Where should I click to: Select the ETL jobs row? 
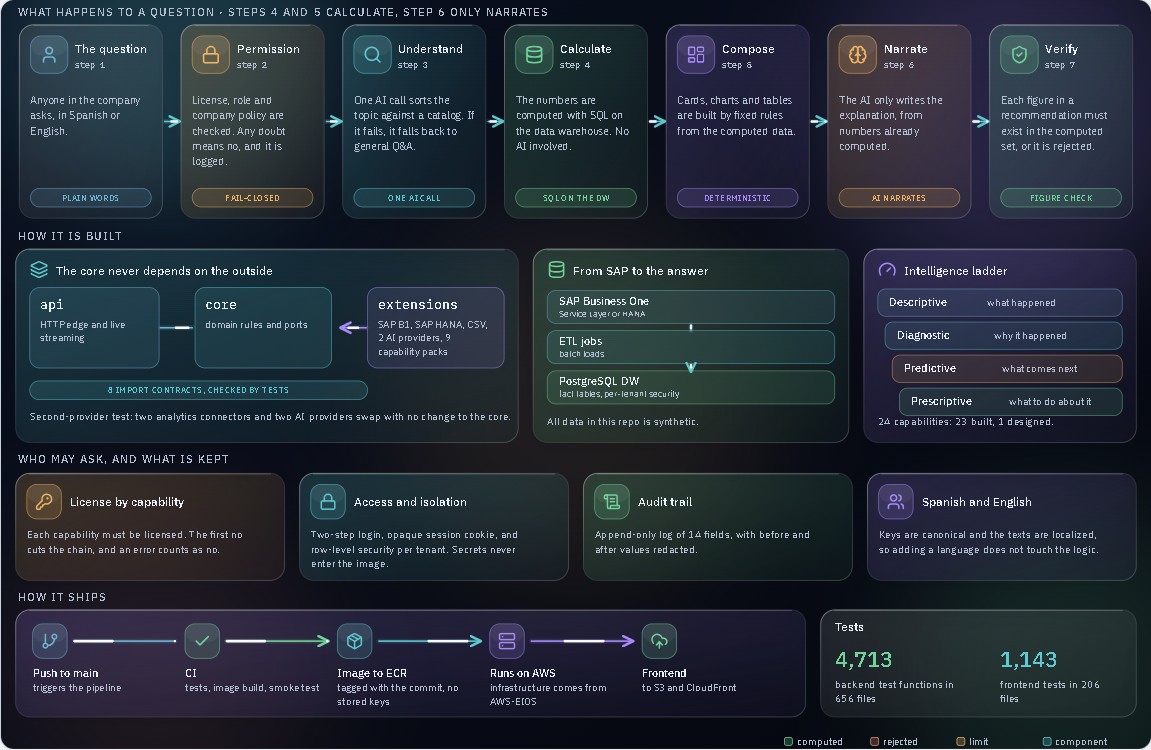691,347
